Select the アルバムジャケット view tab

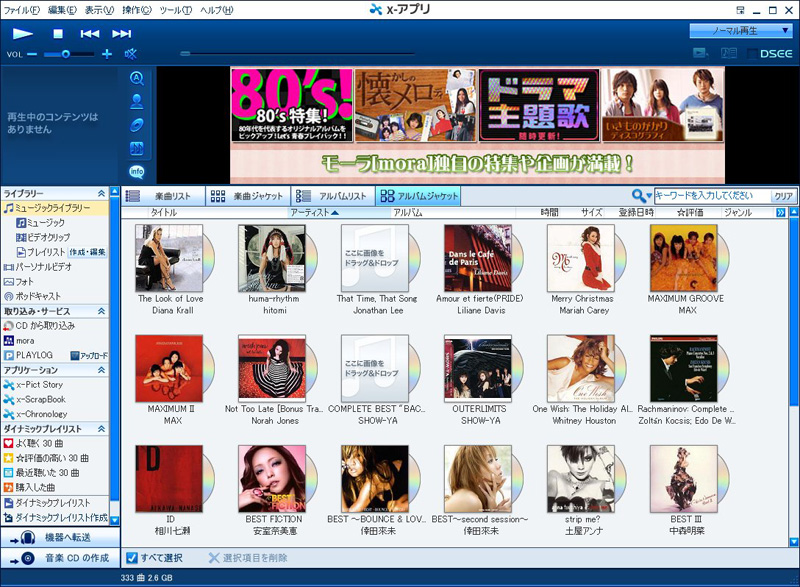pyautogui.click(x=418, y=196)
